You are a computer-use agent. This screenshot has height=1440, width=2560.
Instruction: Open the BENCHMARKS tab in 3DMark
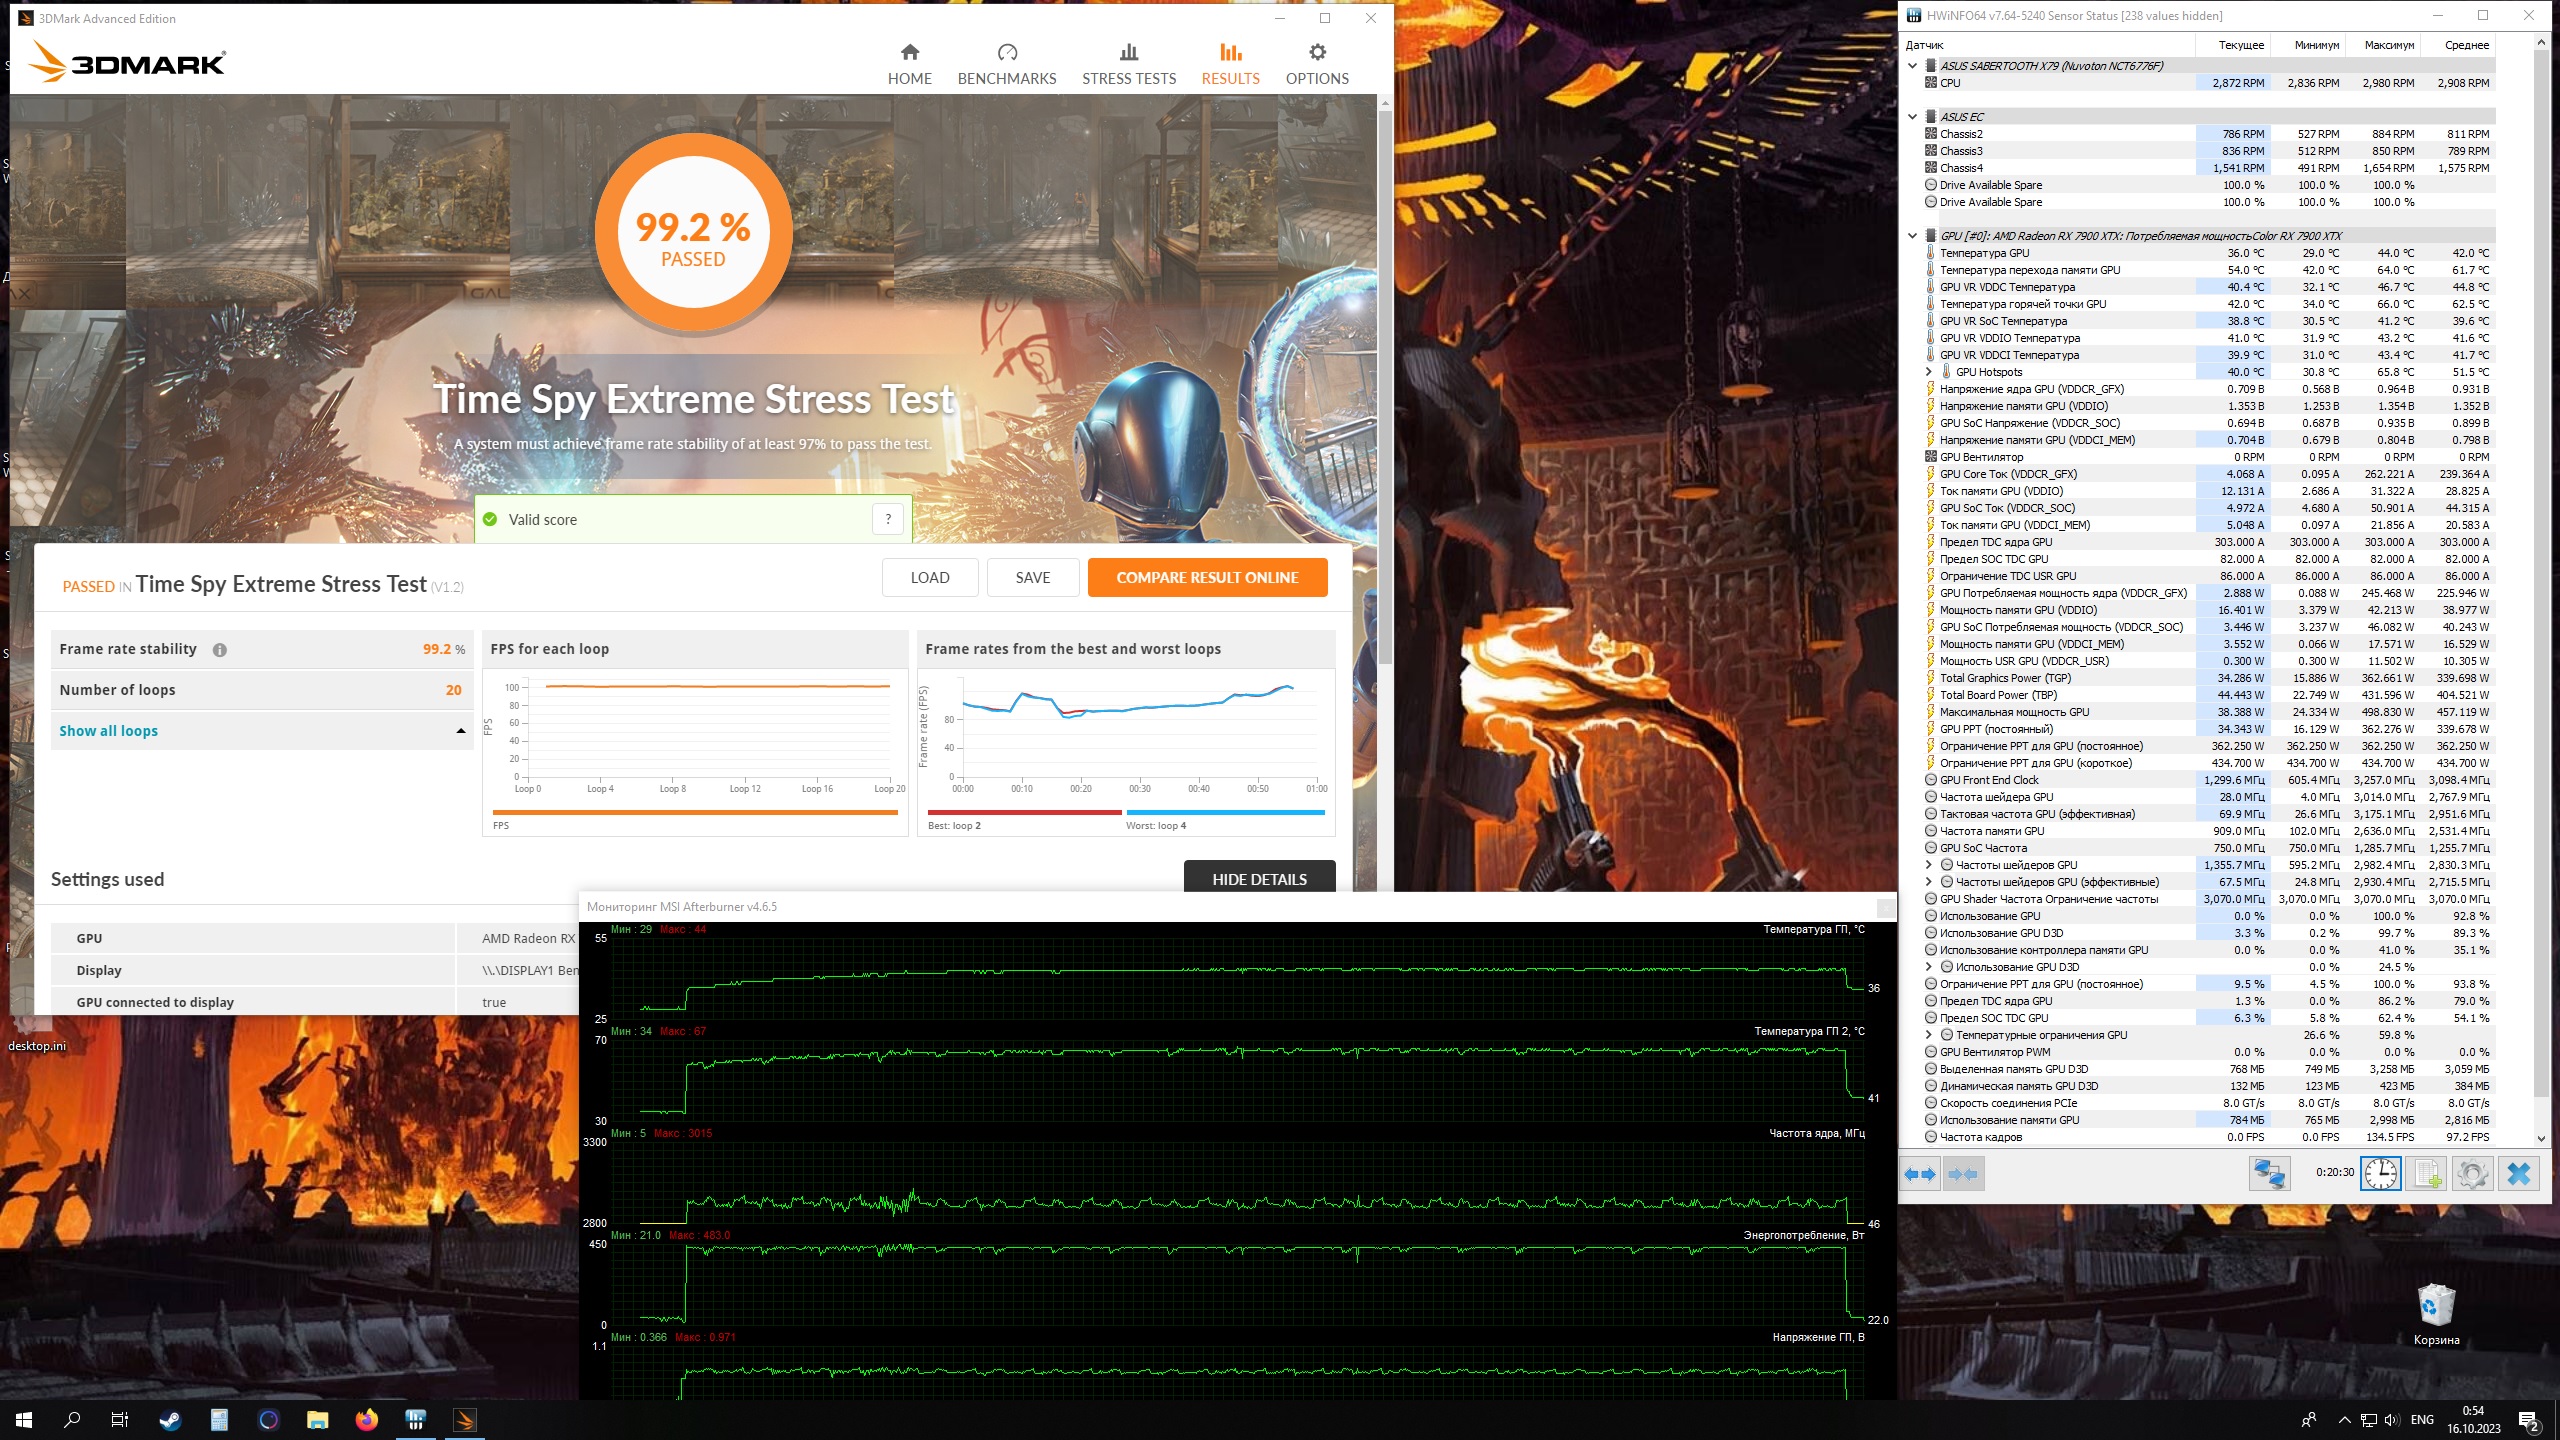point(1006,64)
